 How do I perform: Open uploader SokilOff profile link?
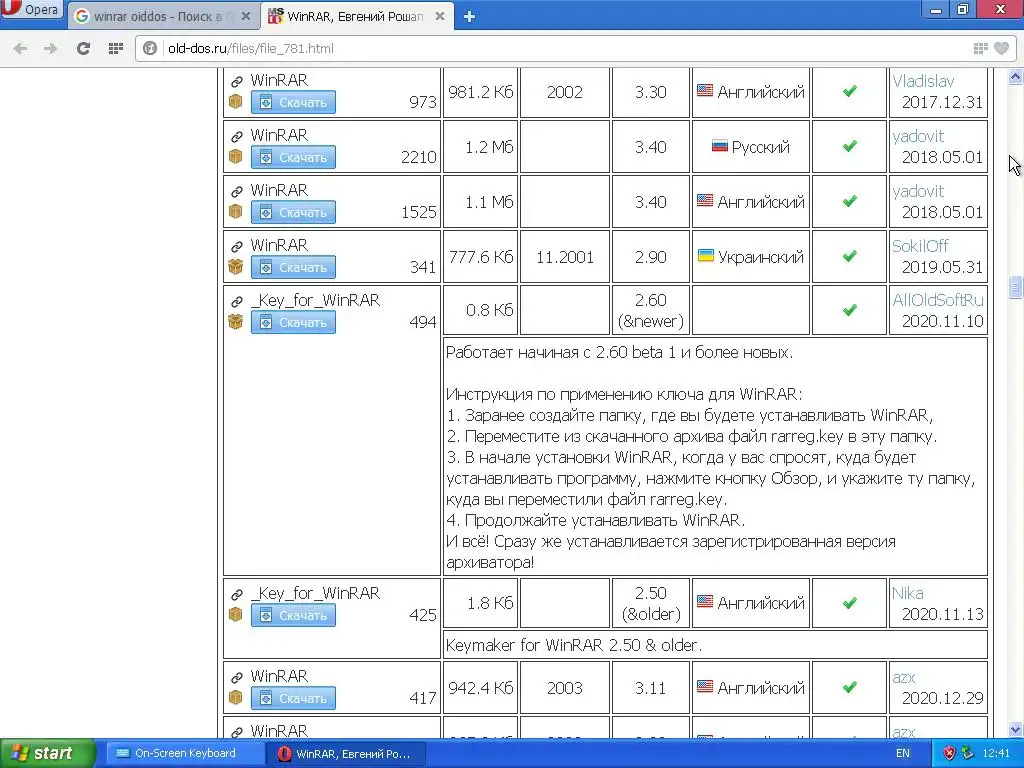click(x=920, y=246)
